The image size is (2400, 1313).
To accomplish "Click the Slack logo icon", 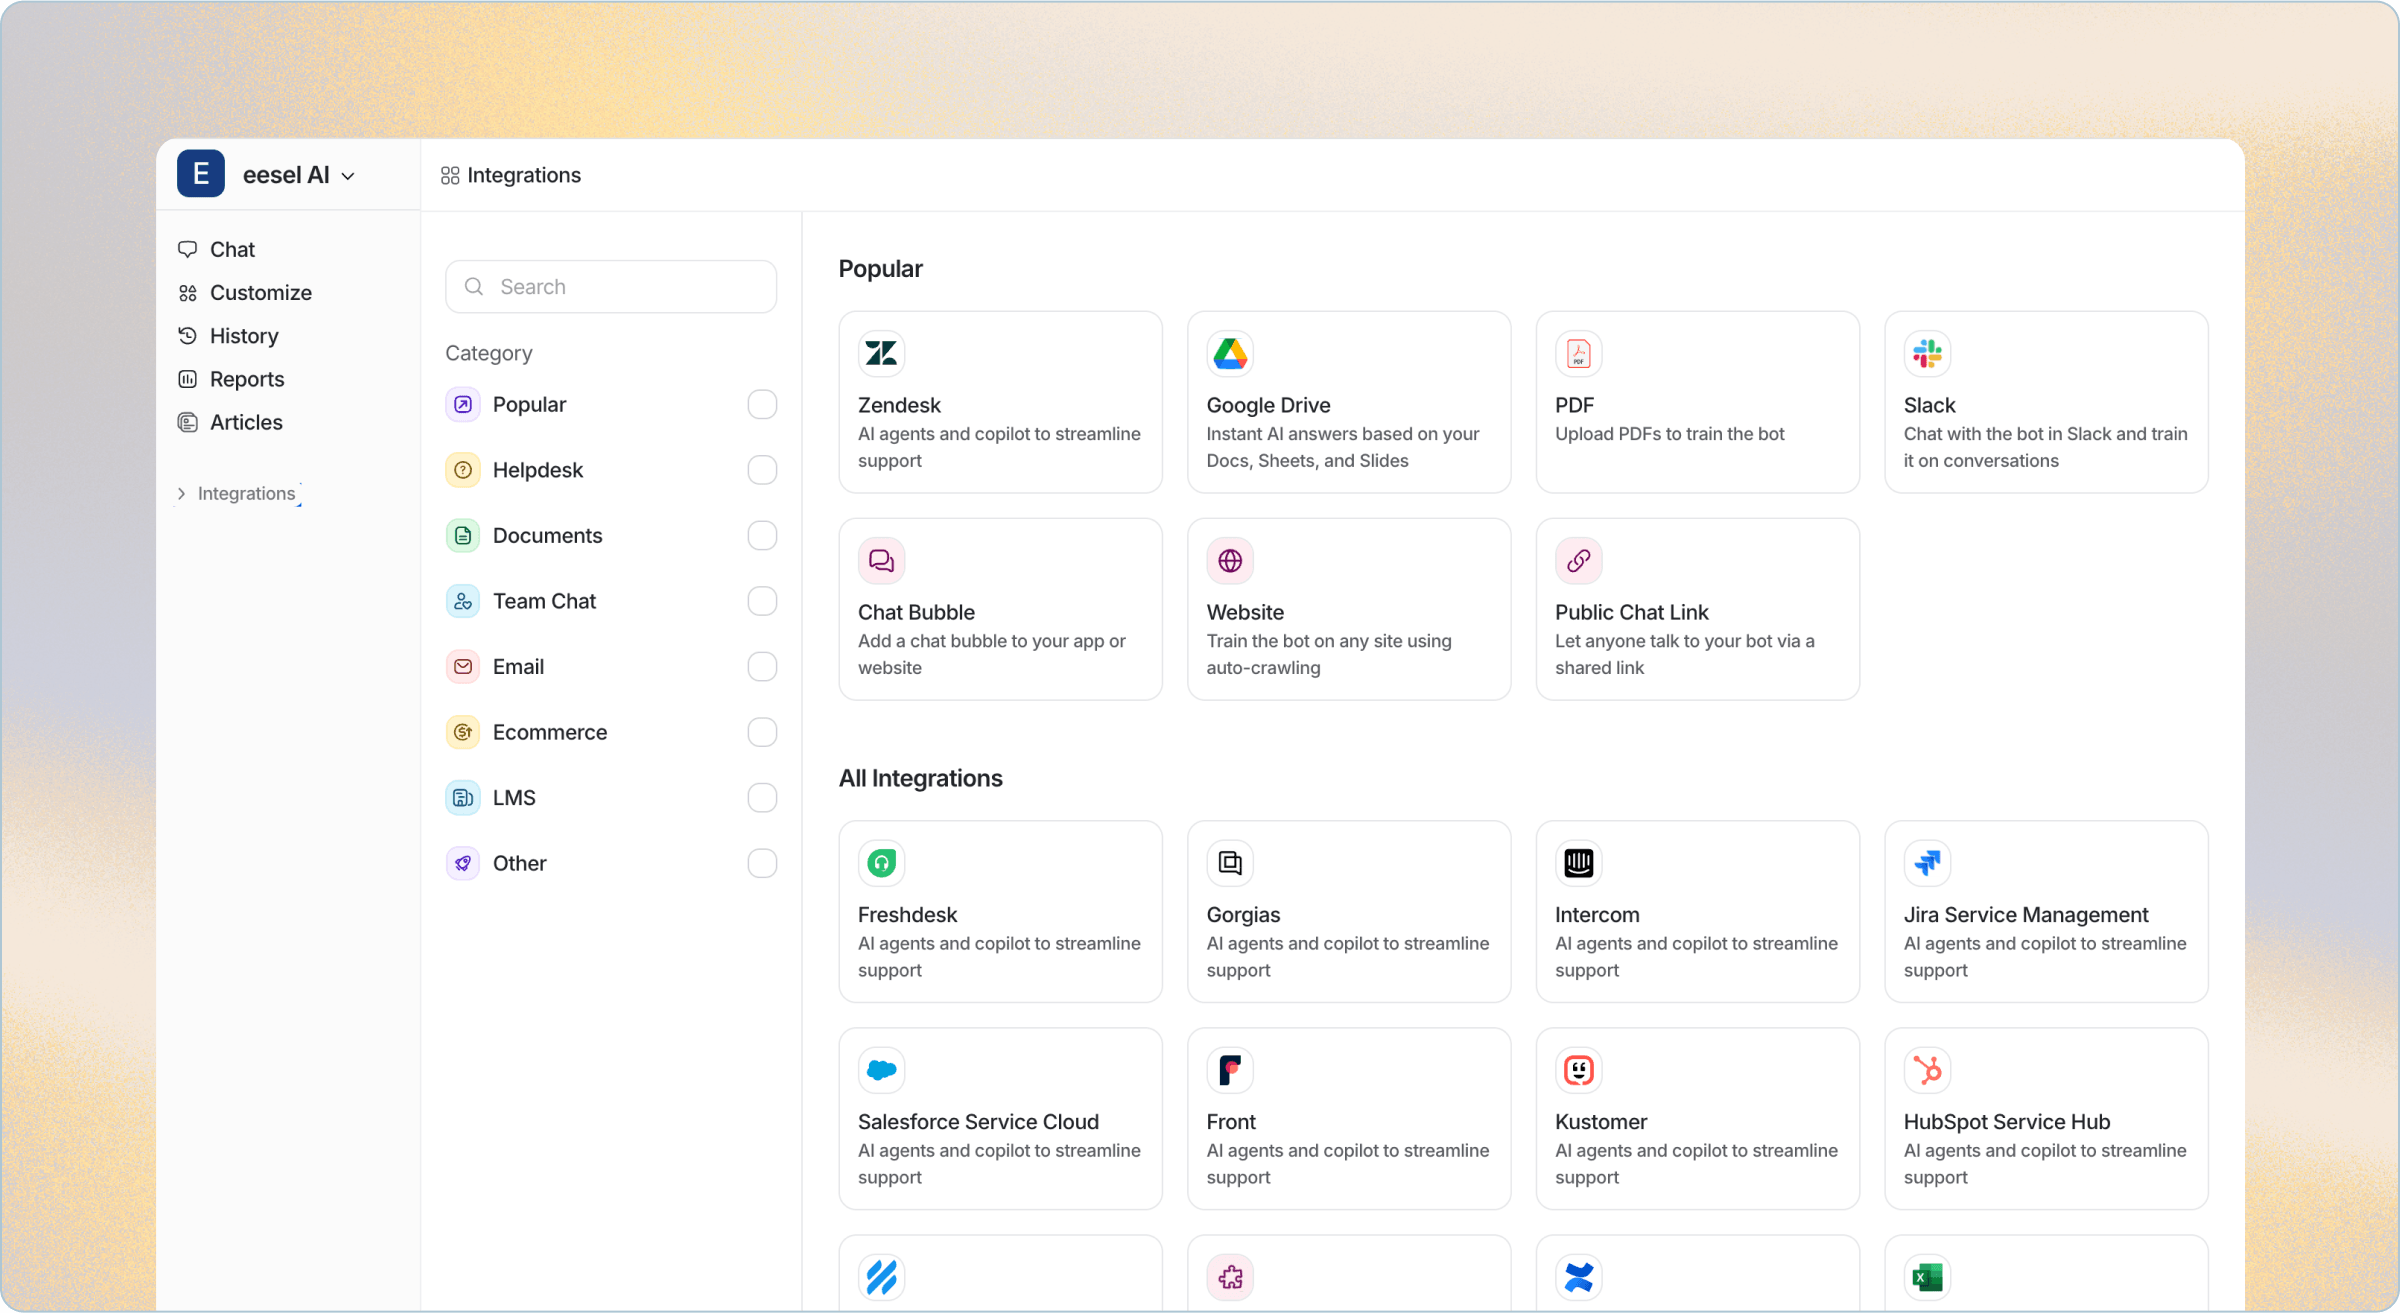I will coord(1927,353).
